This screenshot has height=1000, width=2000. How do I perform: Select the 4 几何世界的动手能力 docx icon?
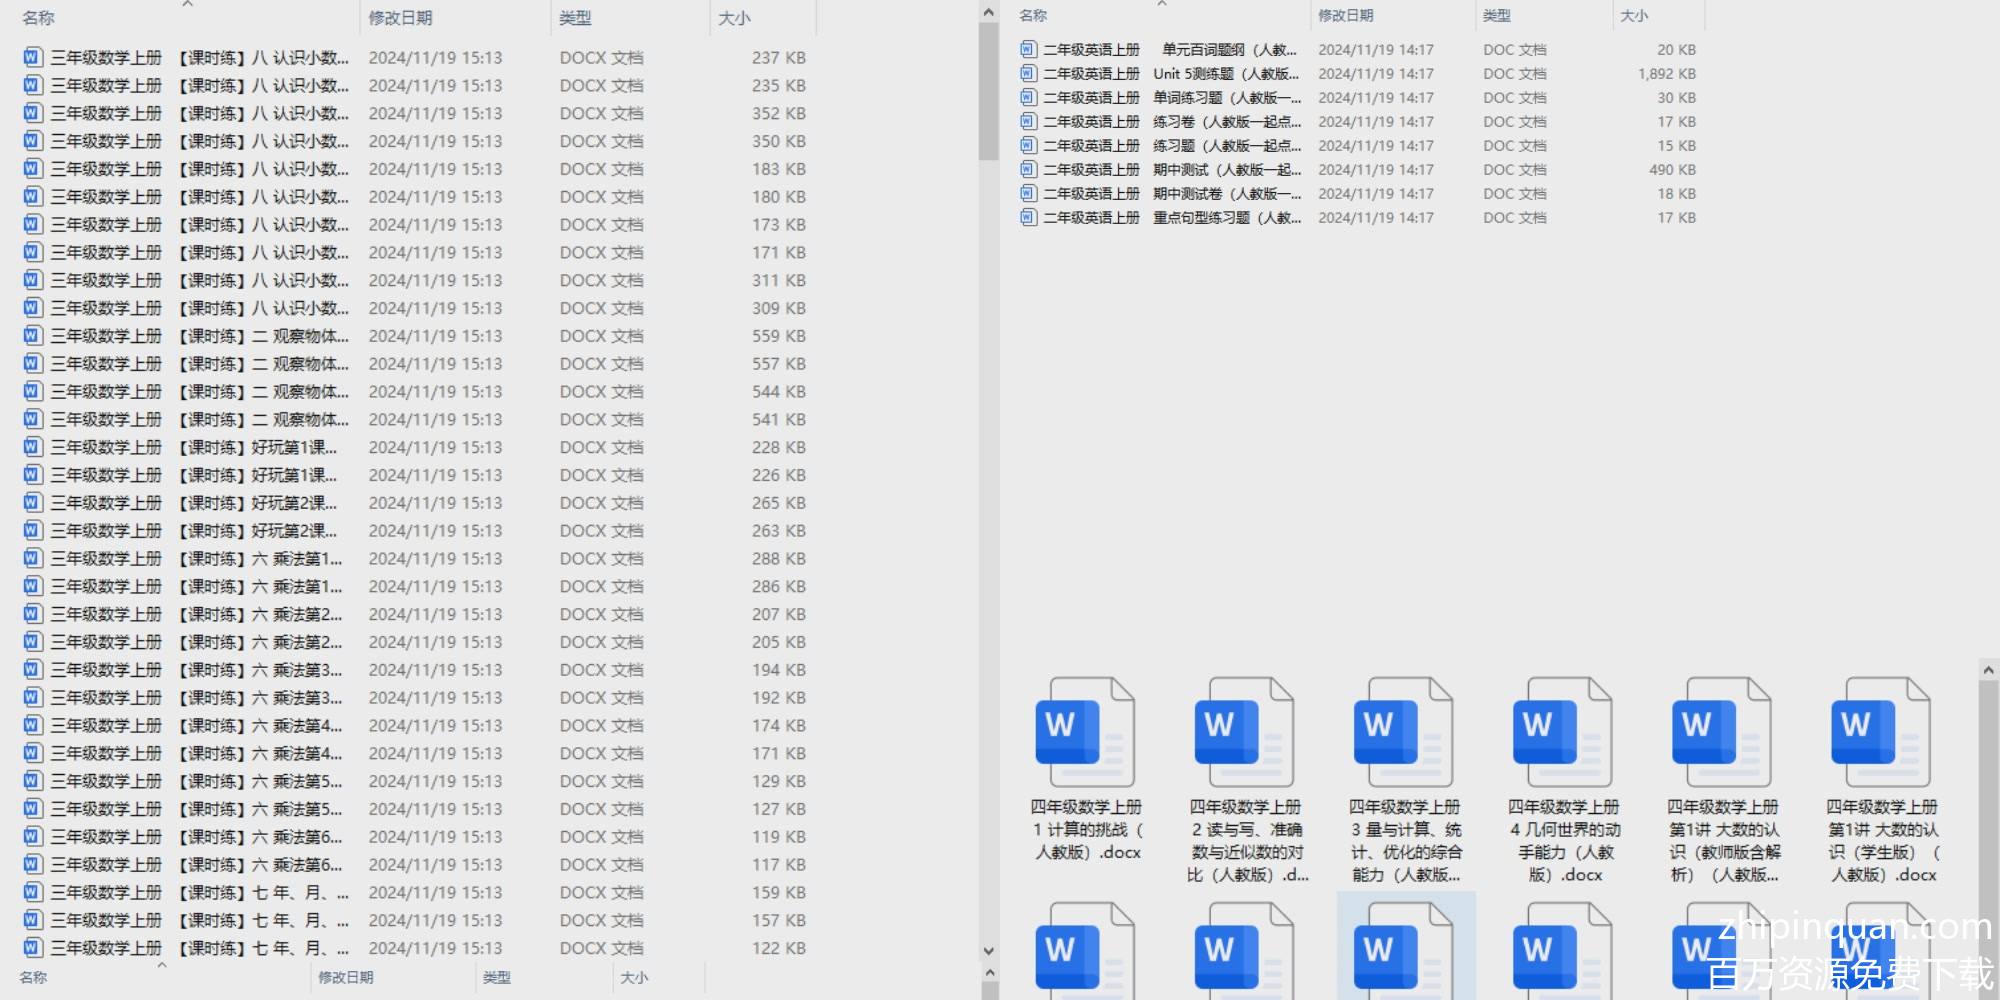pyautogui.click(x=1562, y=732)
